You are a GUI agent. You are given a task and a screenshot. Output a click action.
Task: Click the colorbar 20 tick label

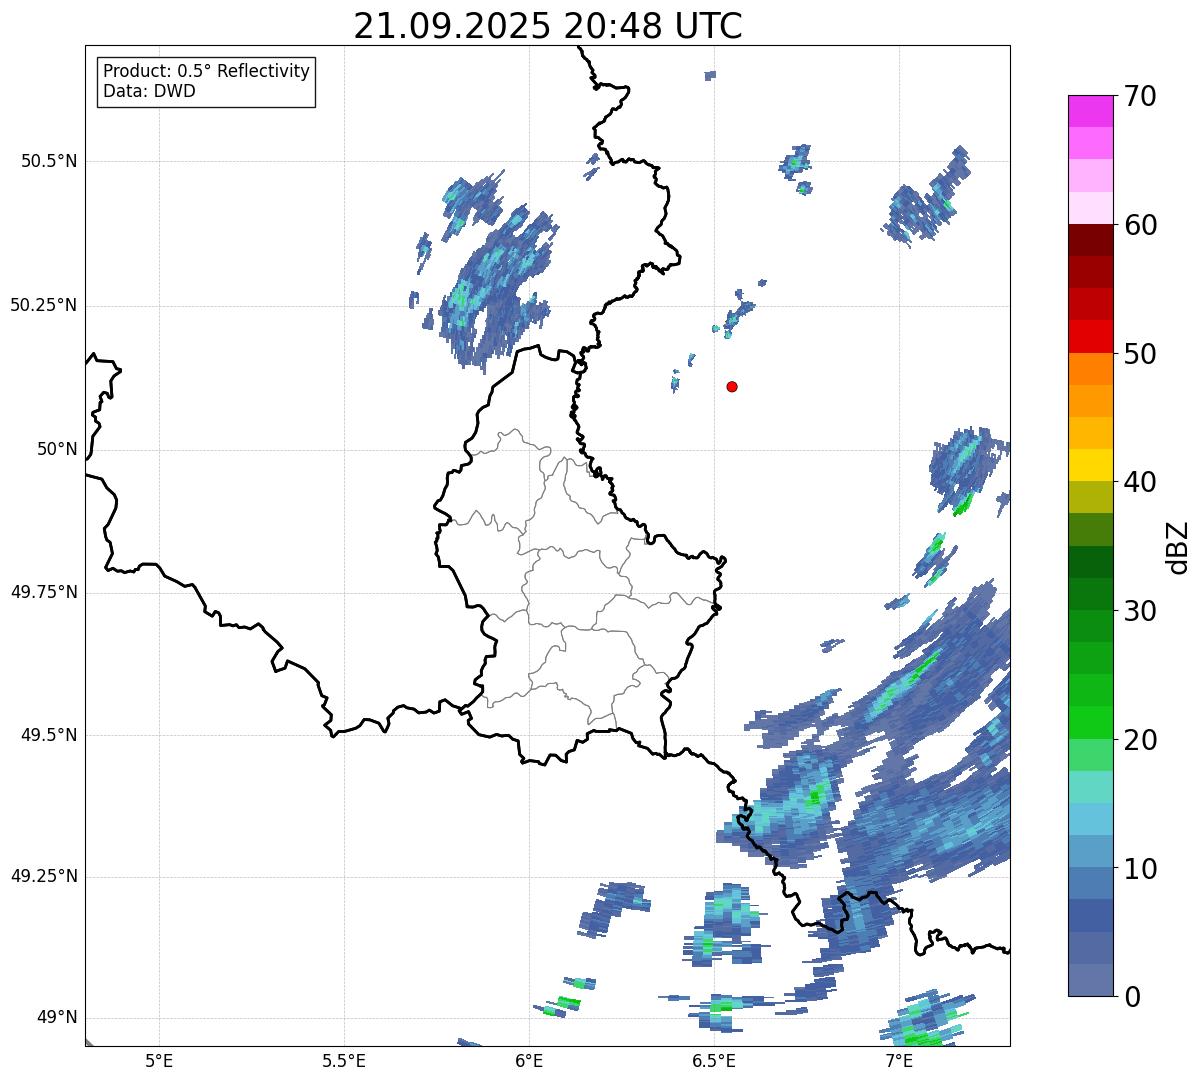pyautogui.click(x=1140, y=740)
